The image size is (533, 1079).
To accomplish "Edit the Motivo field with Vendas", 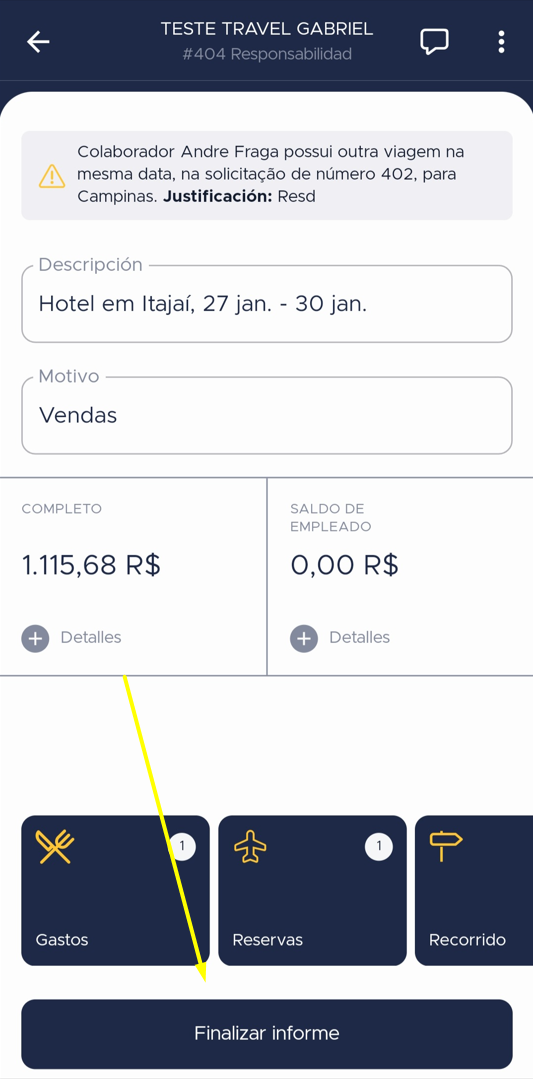I will coord(267,415).
